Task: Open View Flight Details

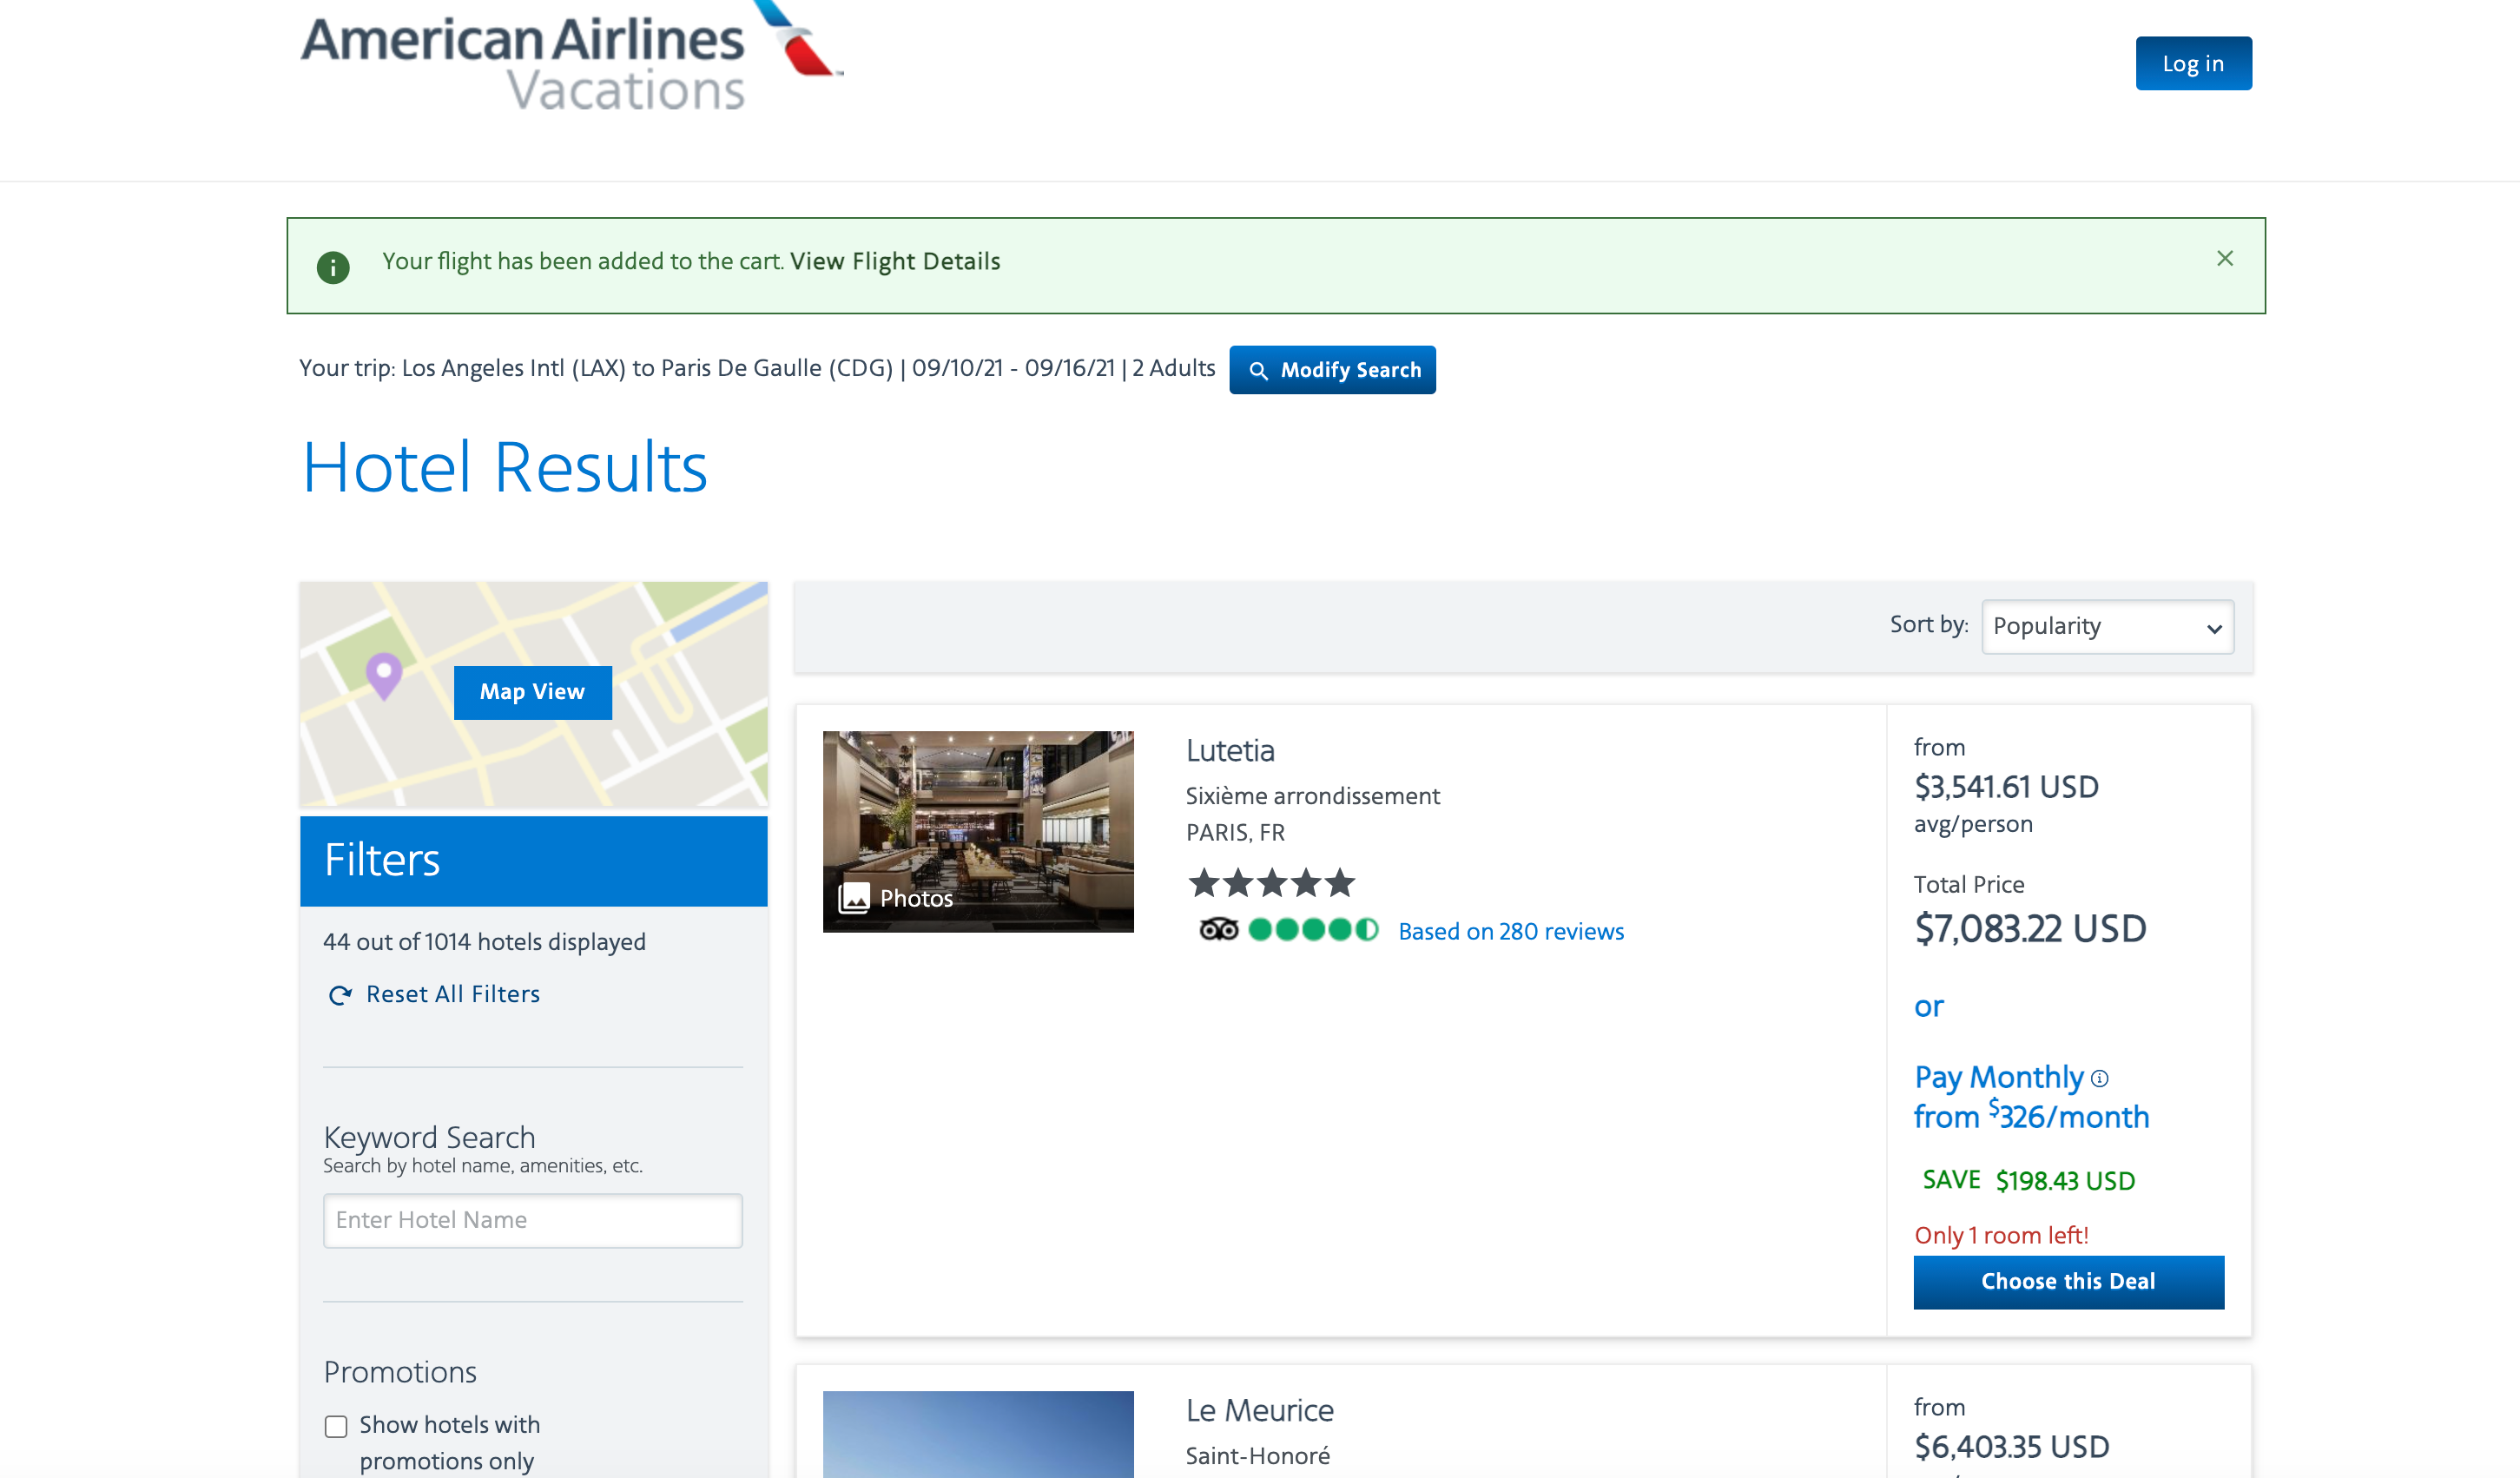Action: [895, 261]
